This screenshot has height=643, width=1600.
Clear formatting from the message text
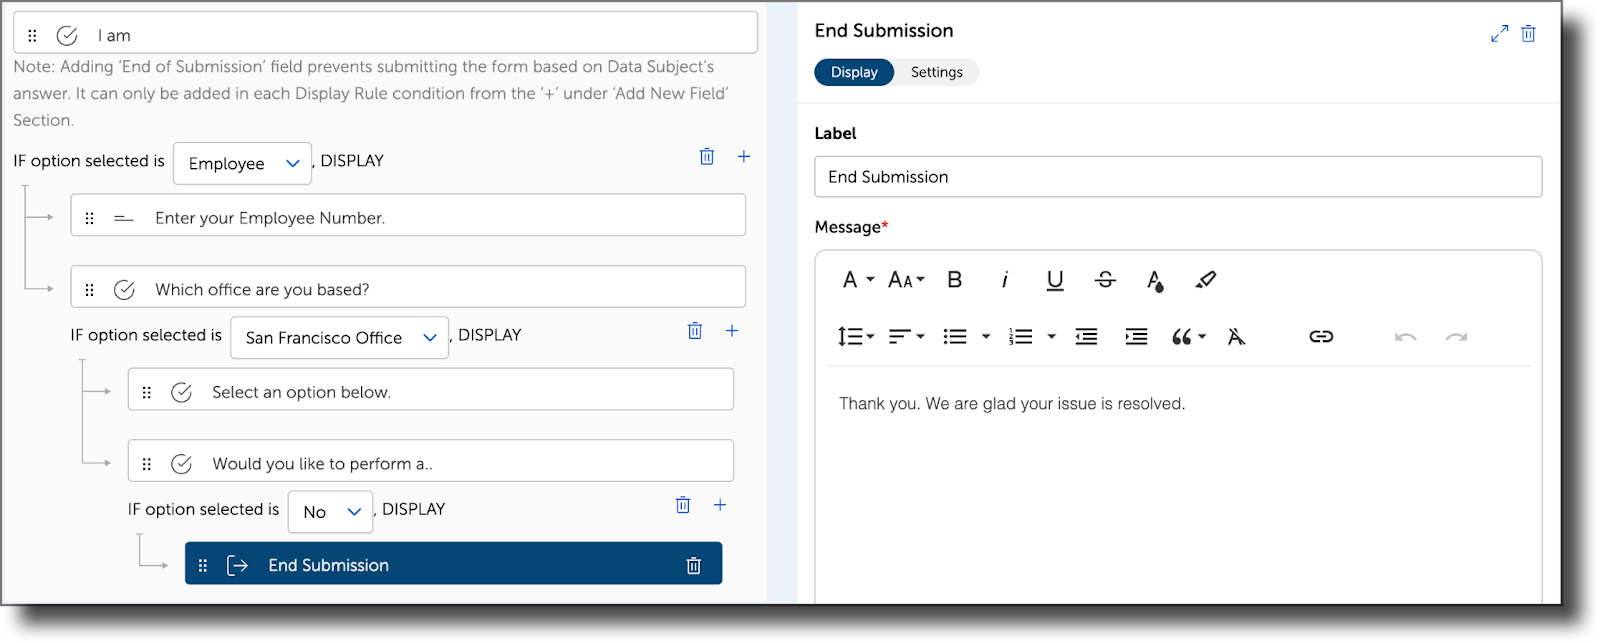click(x=1238, y=336)
